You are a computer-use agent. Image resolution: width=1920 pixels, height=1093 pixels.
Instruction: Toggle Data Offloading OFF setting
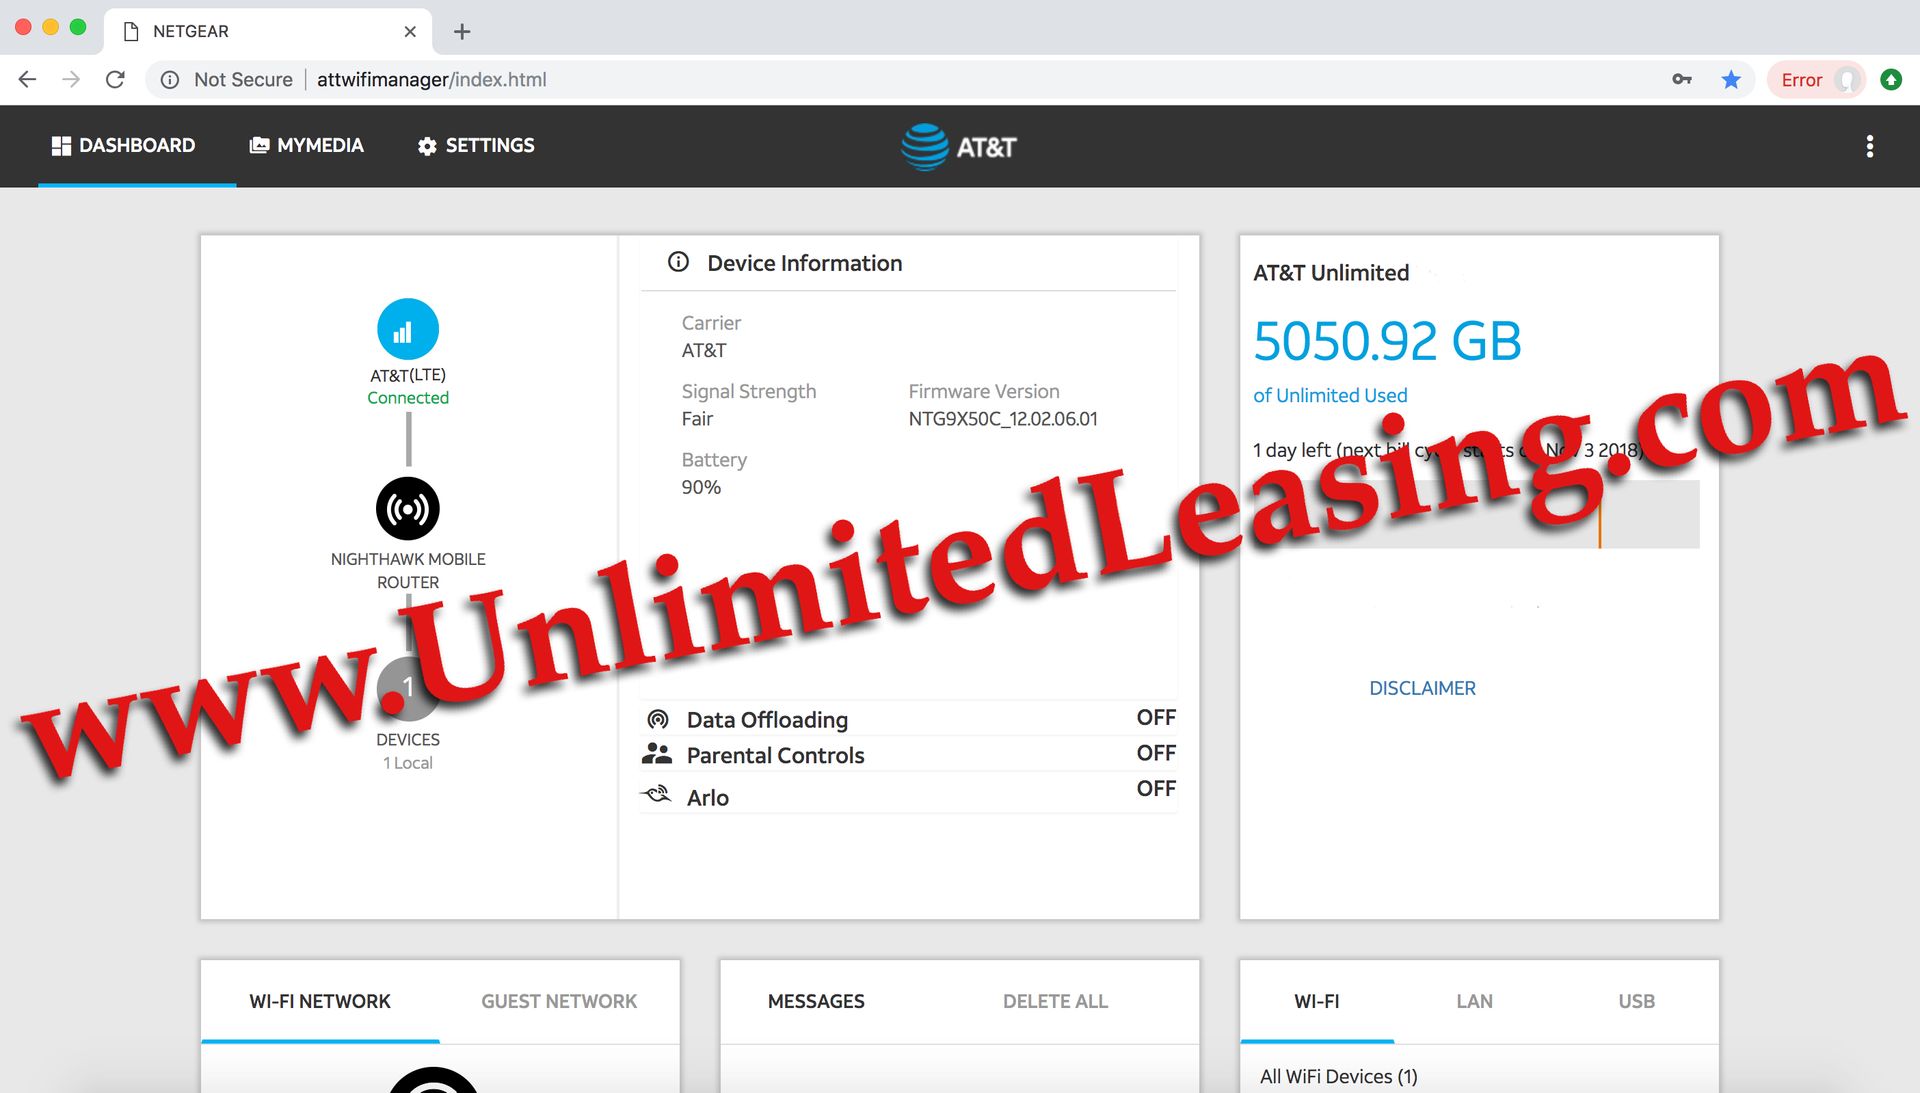pos(1155,718)
